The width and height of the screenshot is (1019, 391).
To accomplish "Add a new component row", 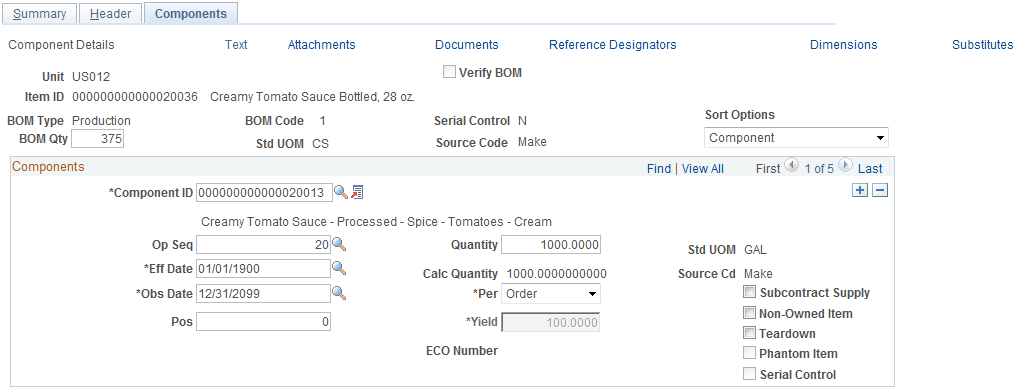I will tap(860, 190).
